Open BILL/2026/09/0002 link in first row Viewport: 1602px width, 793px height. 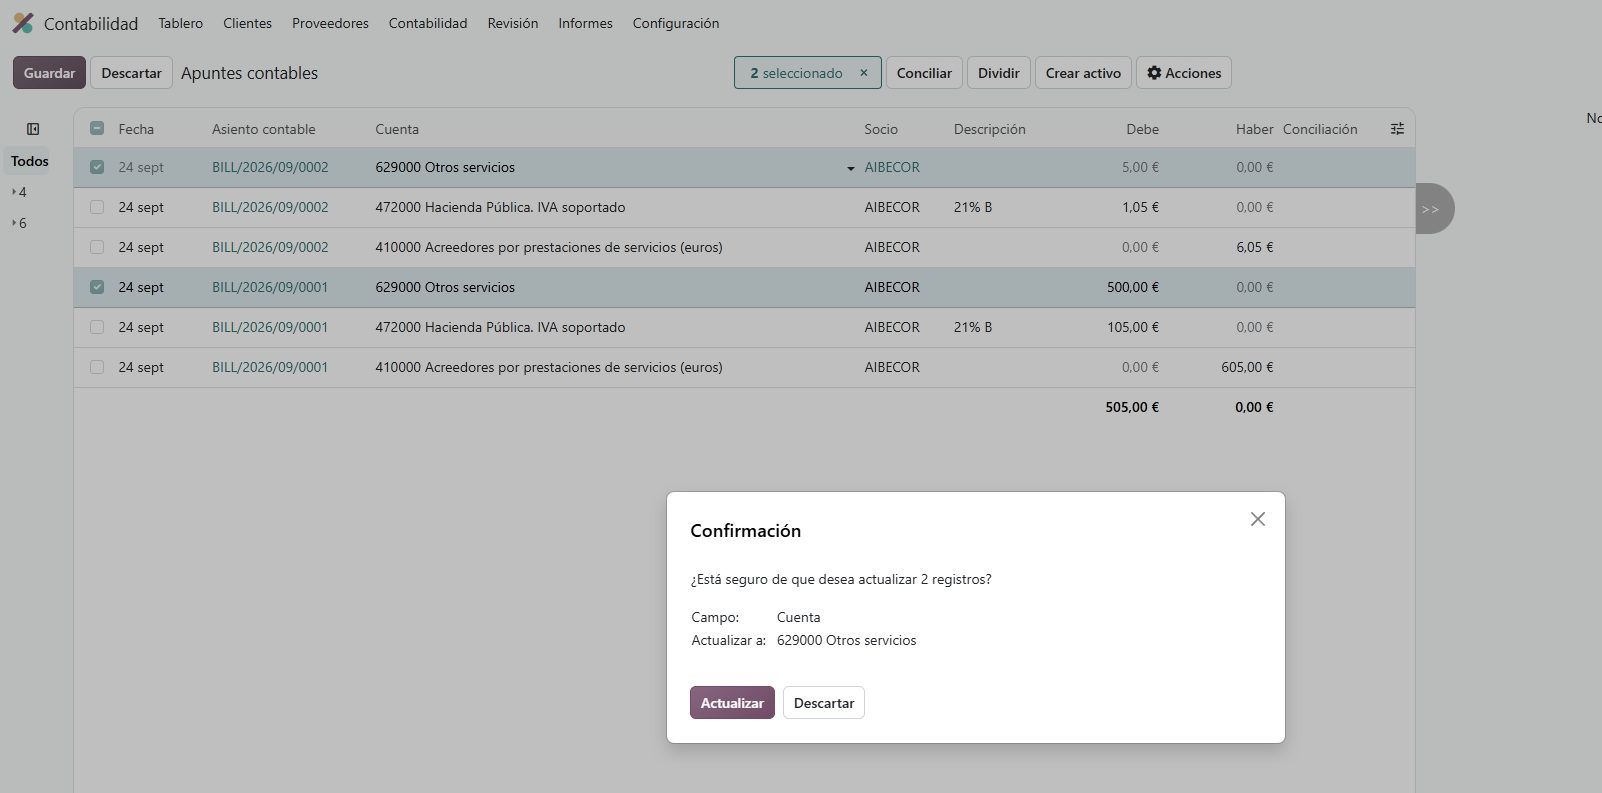[x=270, y=167]
